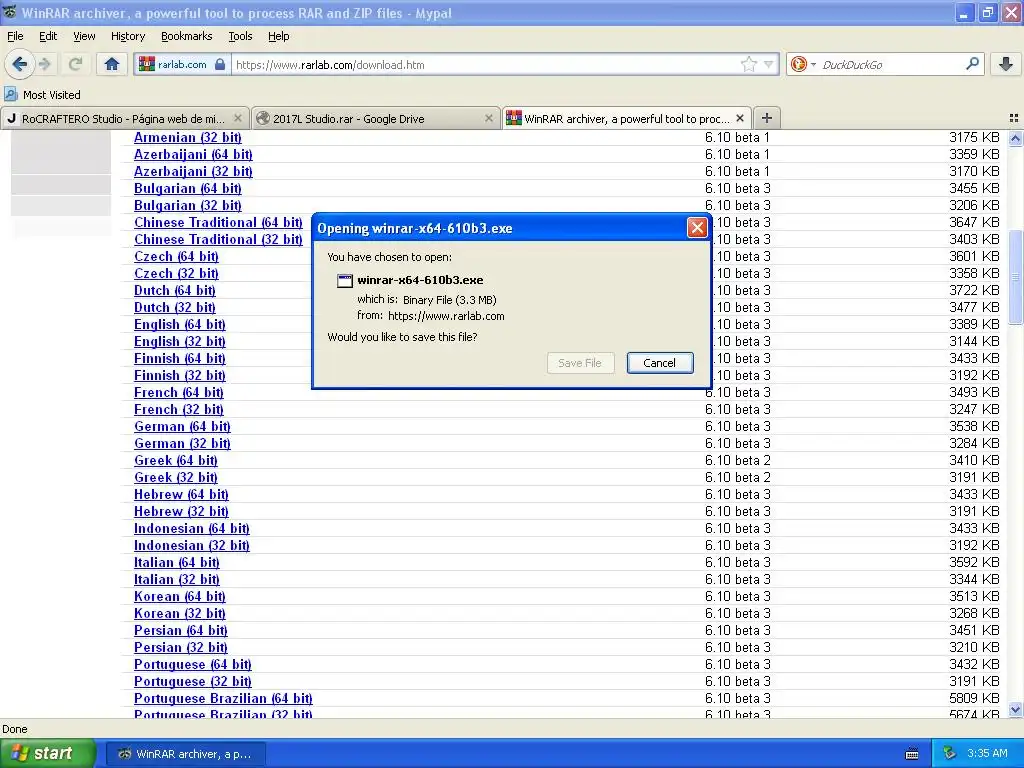Open the home page
Image resolution: width=1024 pixels, height=768 pixels.
[x=112, y=64]
